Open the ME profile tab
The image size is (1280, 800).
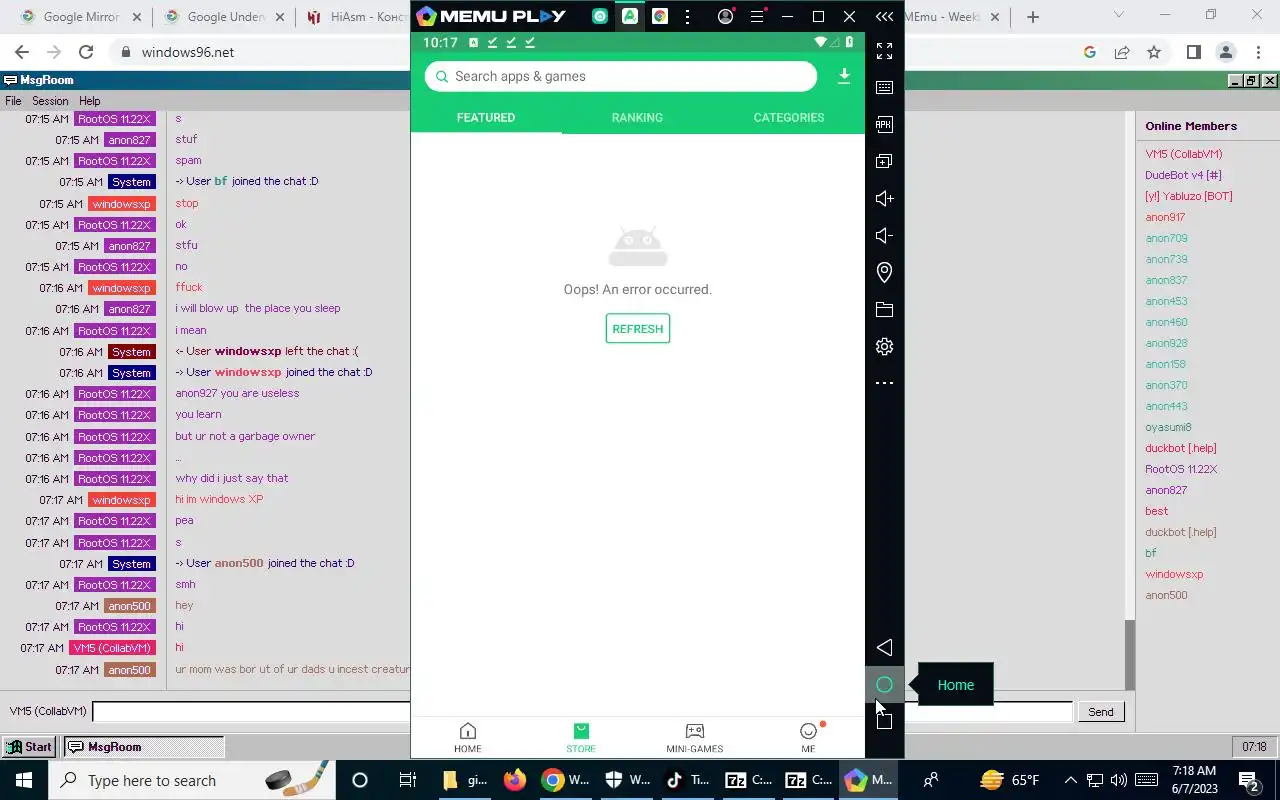tap(808, 738)
